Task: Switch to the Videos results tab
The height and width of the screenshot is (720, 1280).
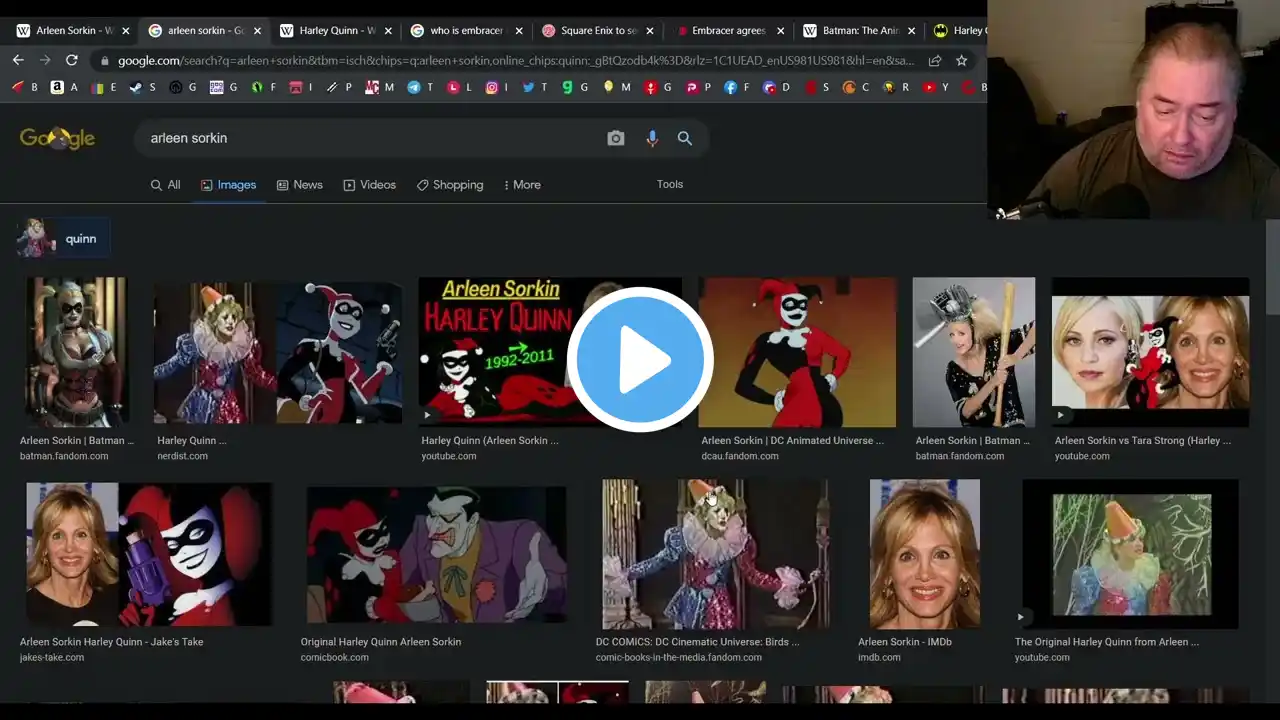Action: click(369, 185)
